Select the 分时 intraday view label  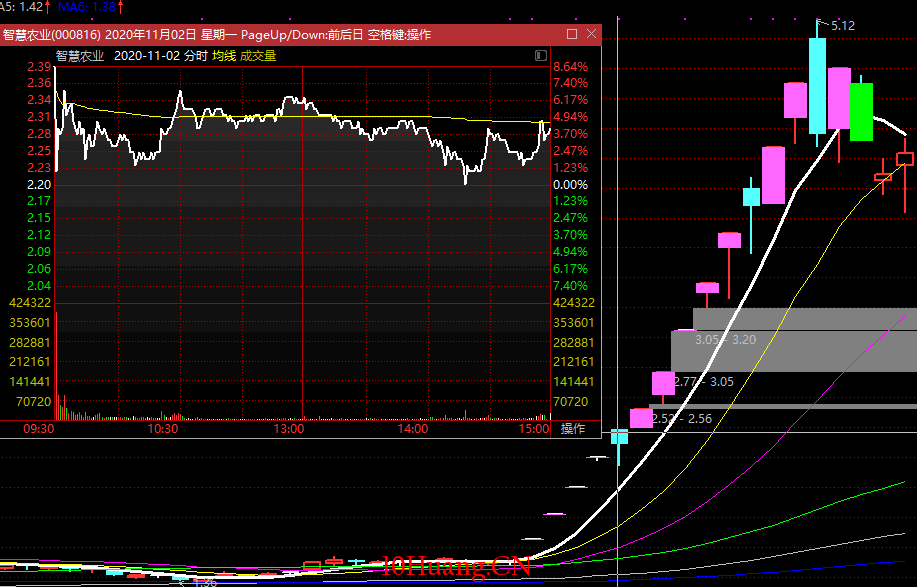click(196, 56)
